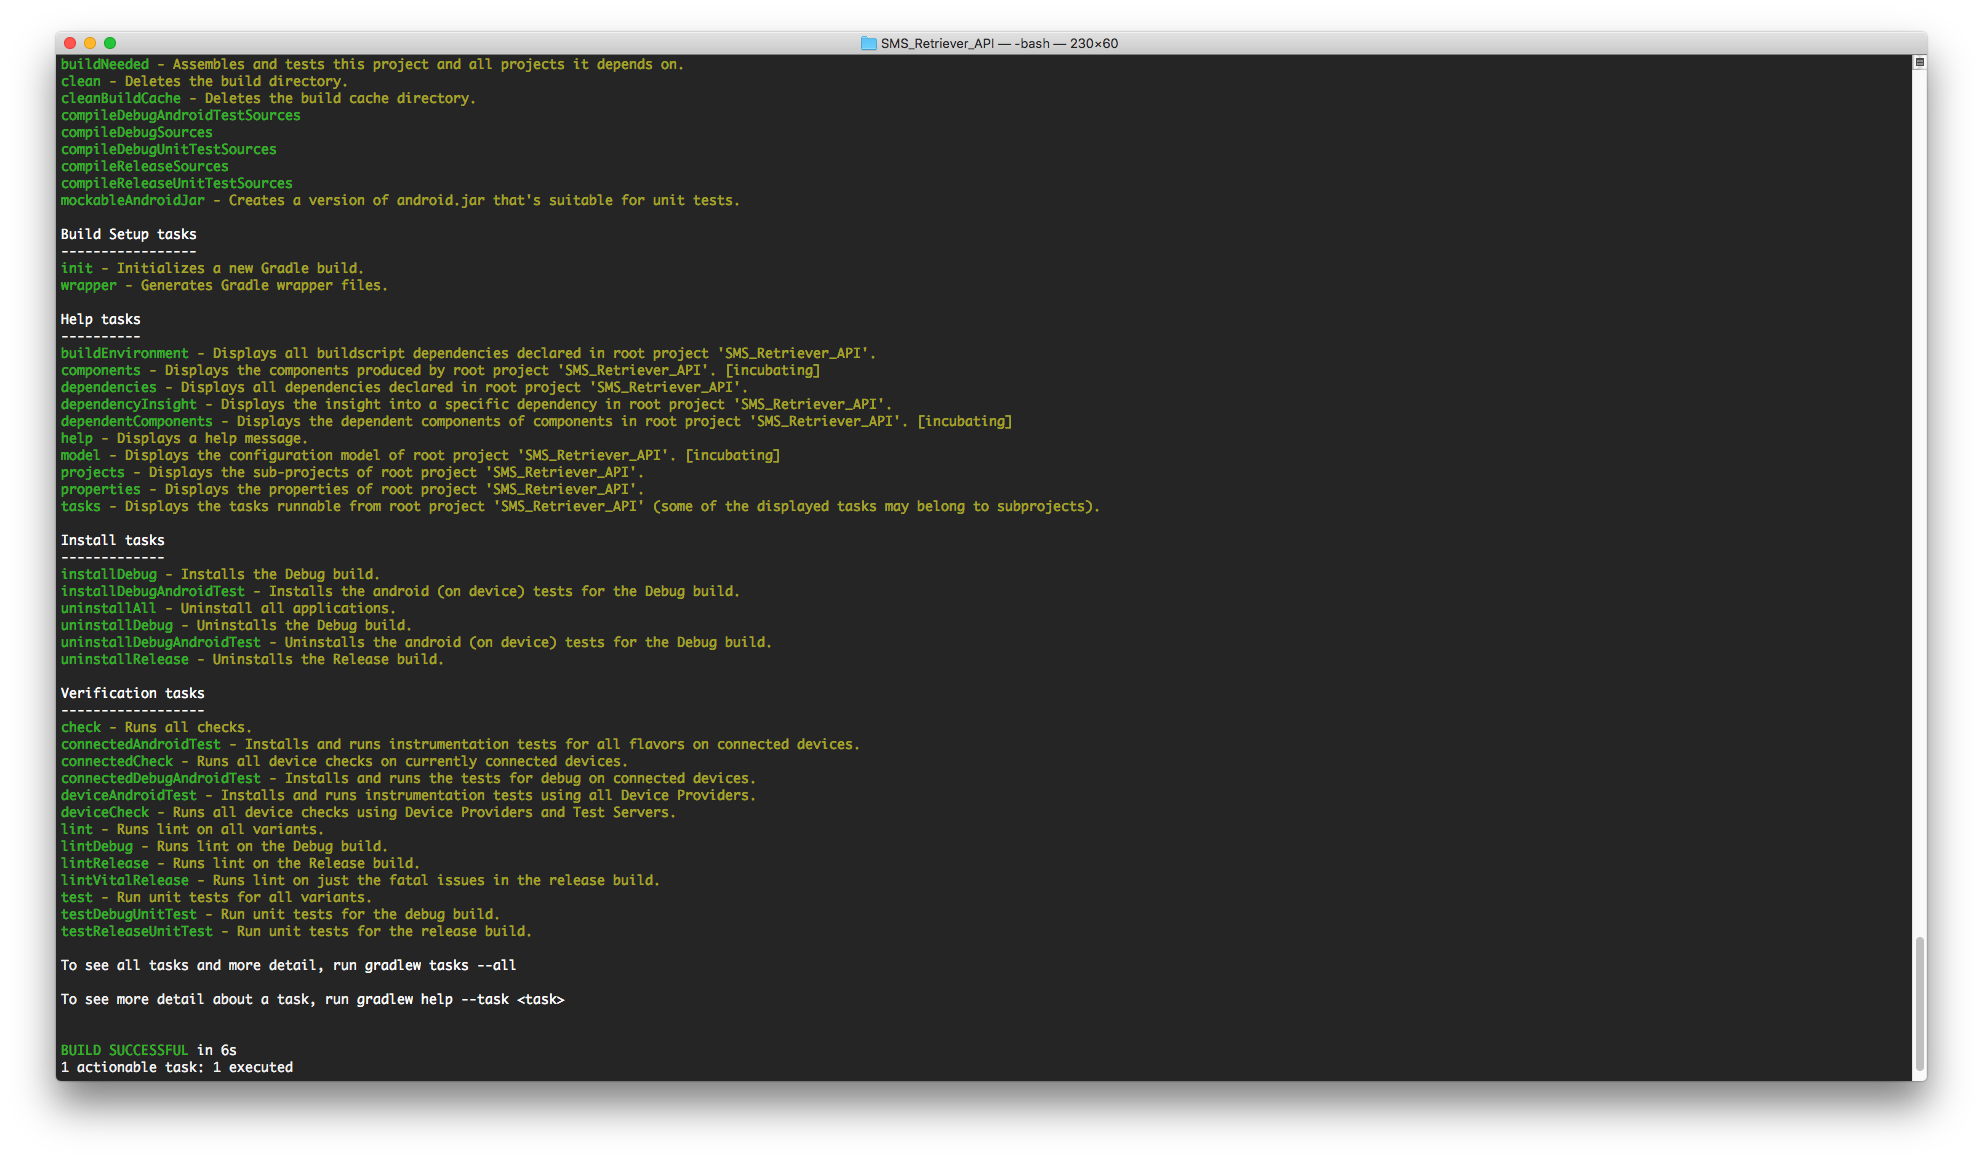Click the 'uninstallAll' task name
Viewport: 1983px width, 1161px height.
(x=109, y=608)
